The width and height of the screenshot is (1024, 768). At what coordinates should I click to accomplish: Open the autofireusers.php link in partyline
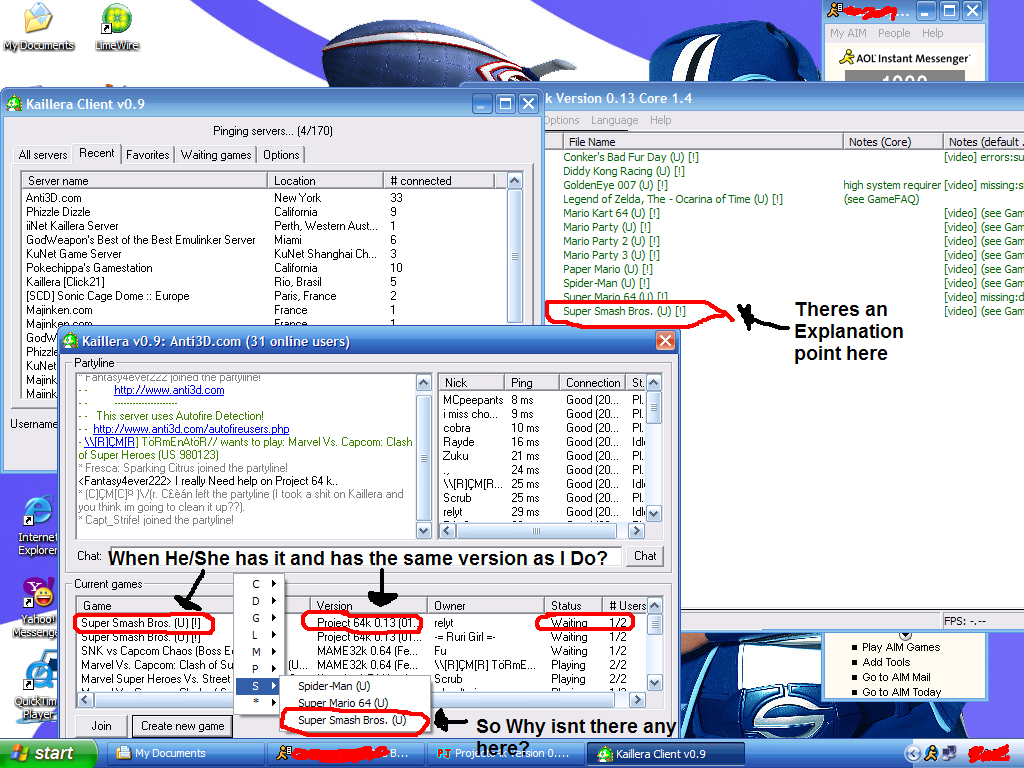coord(191,429)
